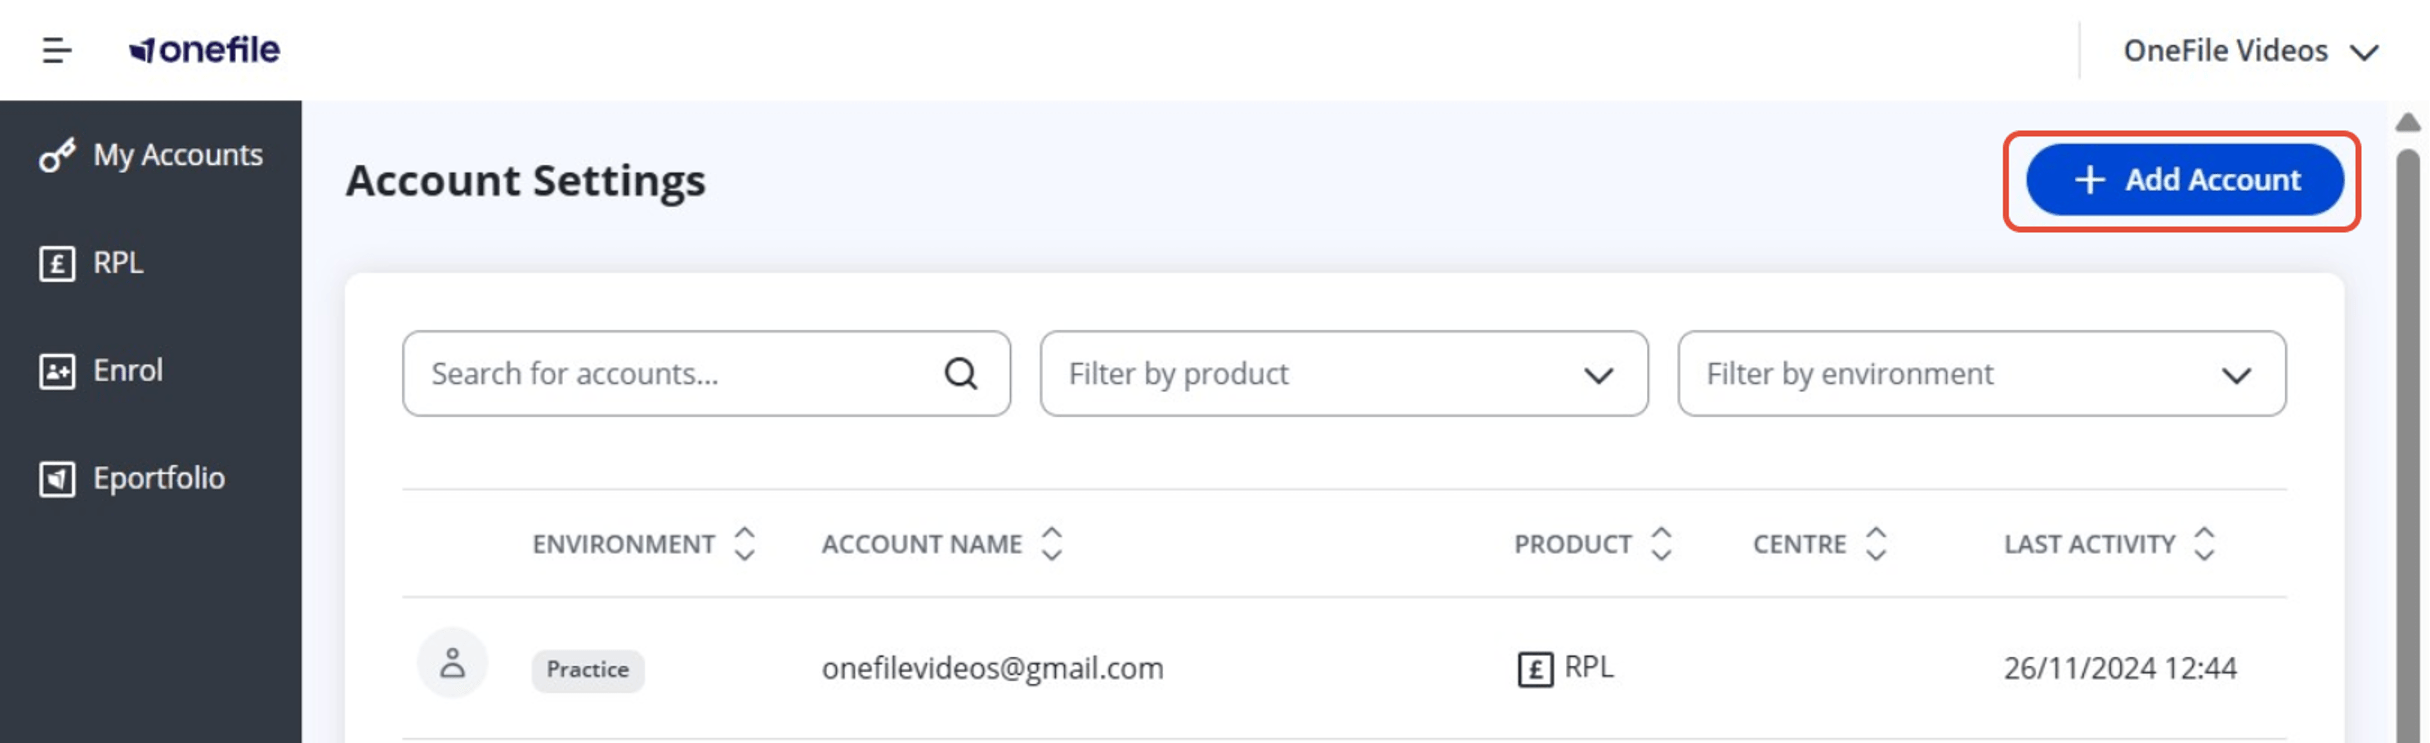The height and width of the screenshot is (743, 2430).
Task: Click the OneFile logo
Action: (x=205, y=49)
